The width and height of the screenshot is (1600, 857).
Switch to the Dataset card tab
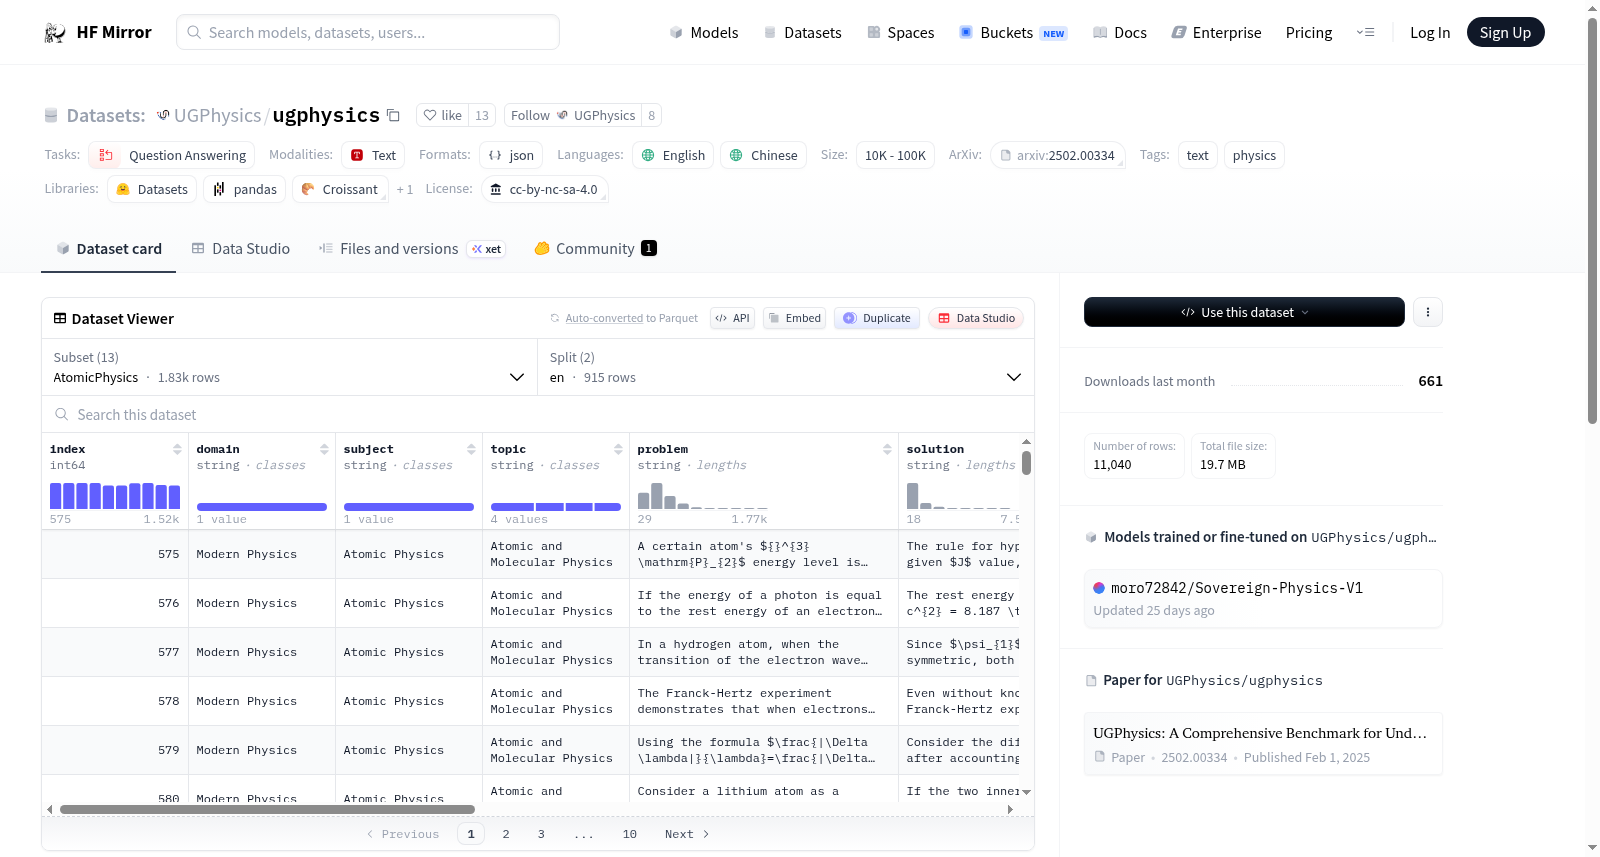pyautogui.click(x=109, y=249)
